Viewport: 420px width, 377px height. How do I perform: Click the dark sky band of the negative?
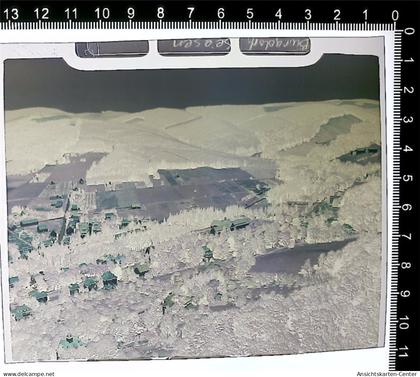point(192,83)
